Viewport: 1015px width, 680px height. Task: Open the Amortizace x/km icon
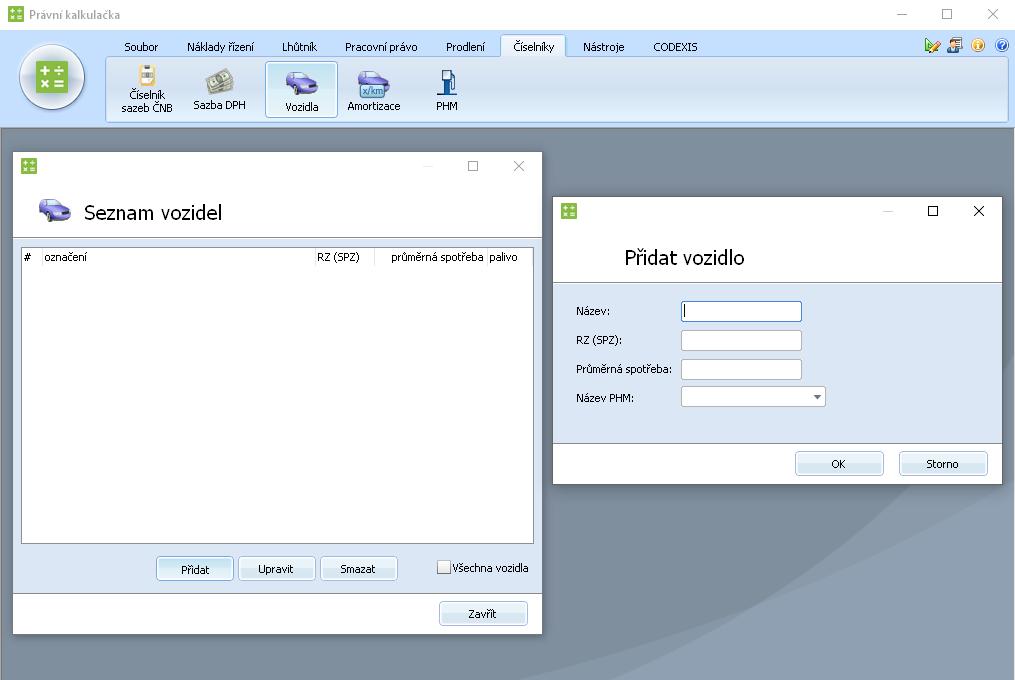tap(374, 89)
